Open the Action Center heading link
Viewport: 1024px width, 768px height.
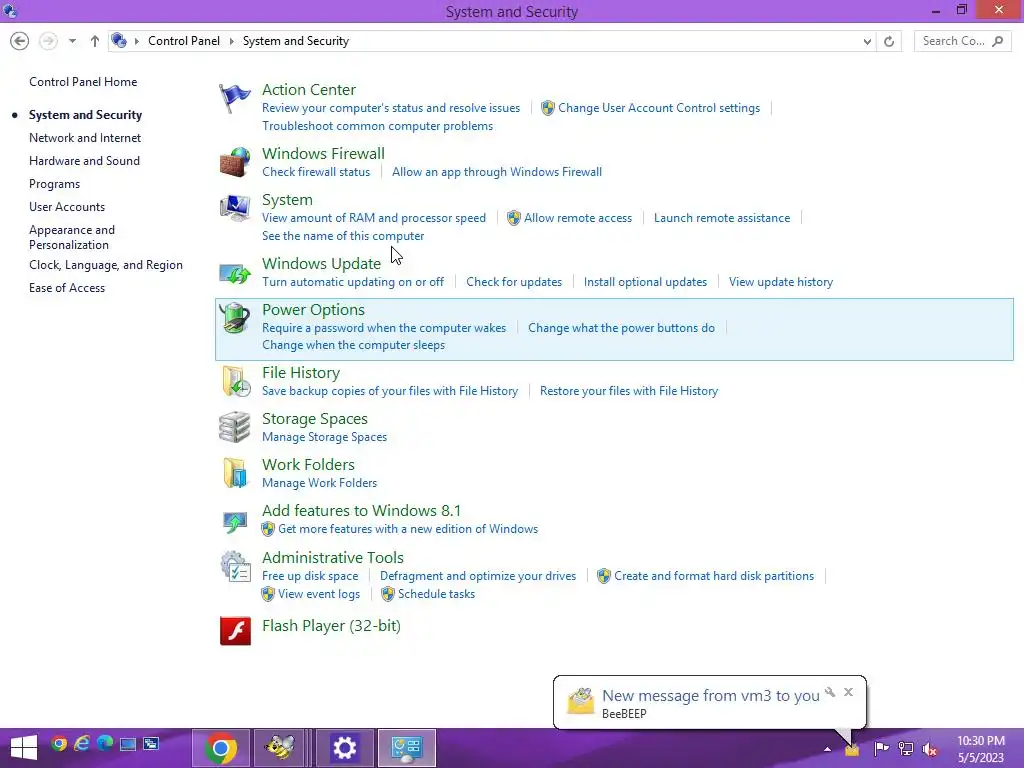[x=309, y=89]
